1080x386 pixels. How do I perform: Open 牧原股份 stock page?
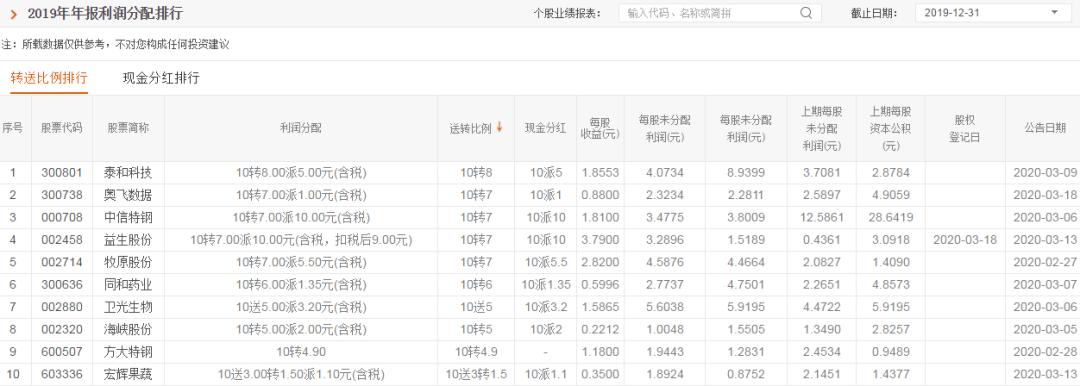point(129,263)
